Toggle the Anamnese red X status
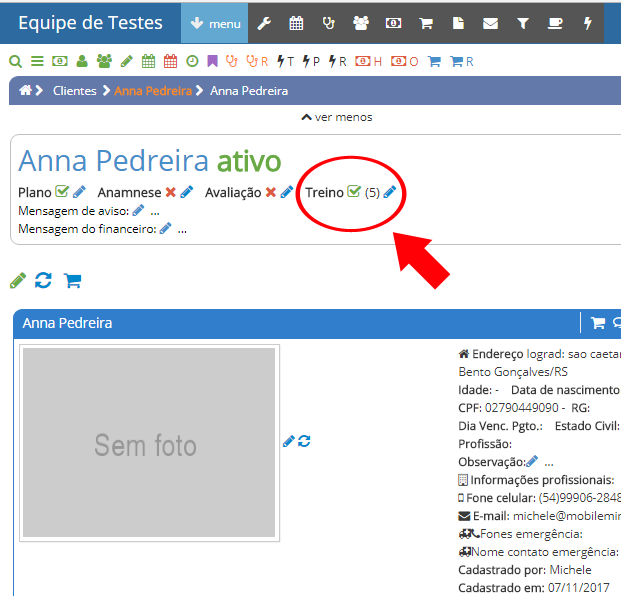Image resolution: width=621 pixels, height=596 pixels. coord(170,192)
